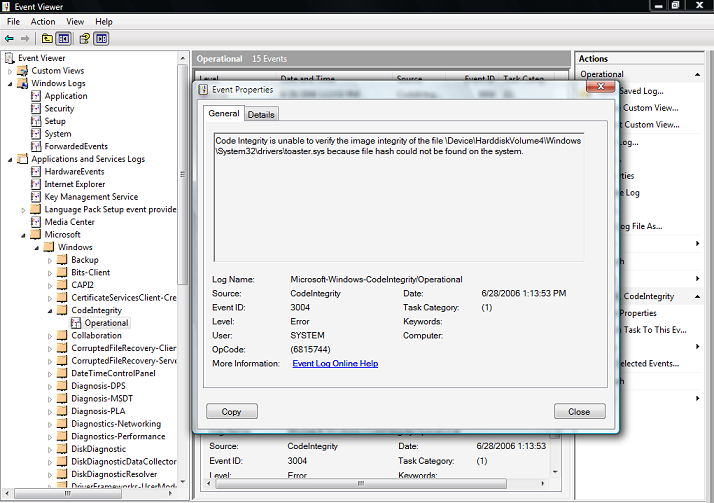
Task: Open the View menu
Action: [75, 22]
